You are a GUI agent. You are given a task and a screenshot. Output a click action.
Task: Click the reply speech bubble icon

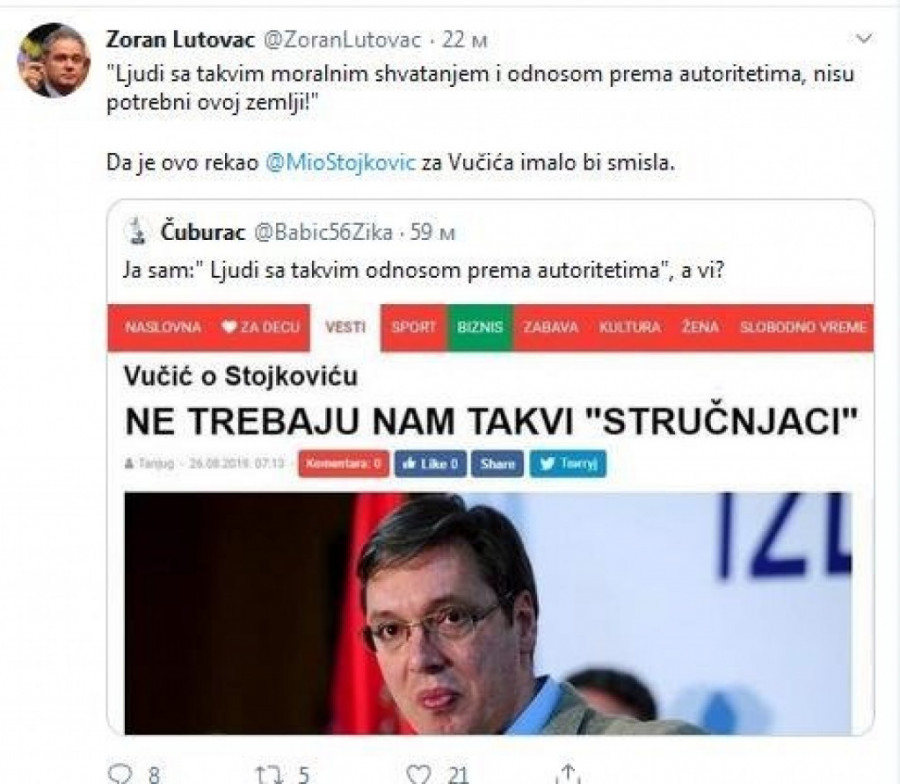[x=120, y=774]
